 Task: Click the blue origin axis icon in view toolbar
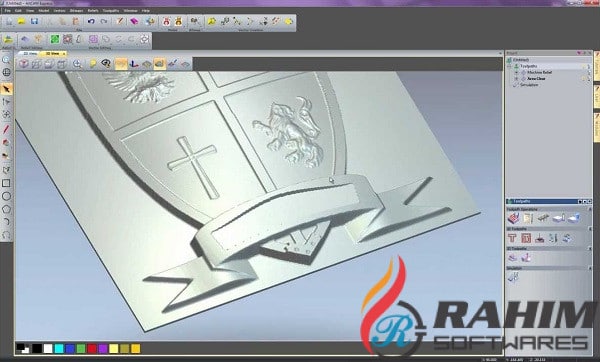pyautogui.click(x=134, y=64)
